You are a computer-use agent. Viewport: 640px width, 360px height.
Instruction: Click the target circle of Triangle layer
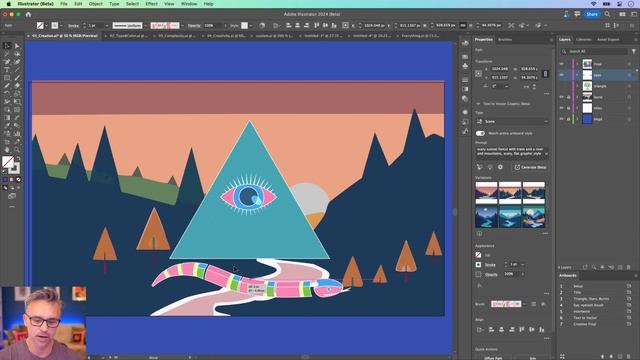pos(629,86)
